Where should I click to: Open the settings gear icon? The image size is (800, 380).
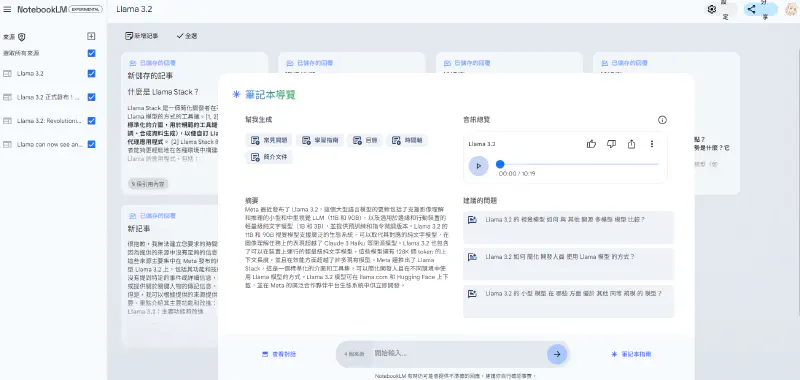(712, 9)
